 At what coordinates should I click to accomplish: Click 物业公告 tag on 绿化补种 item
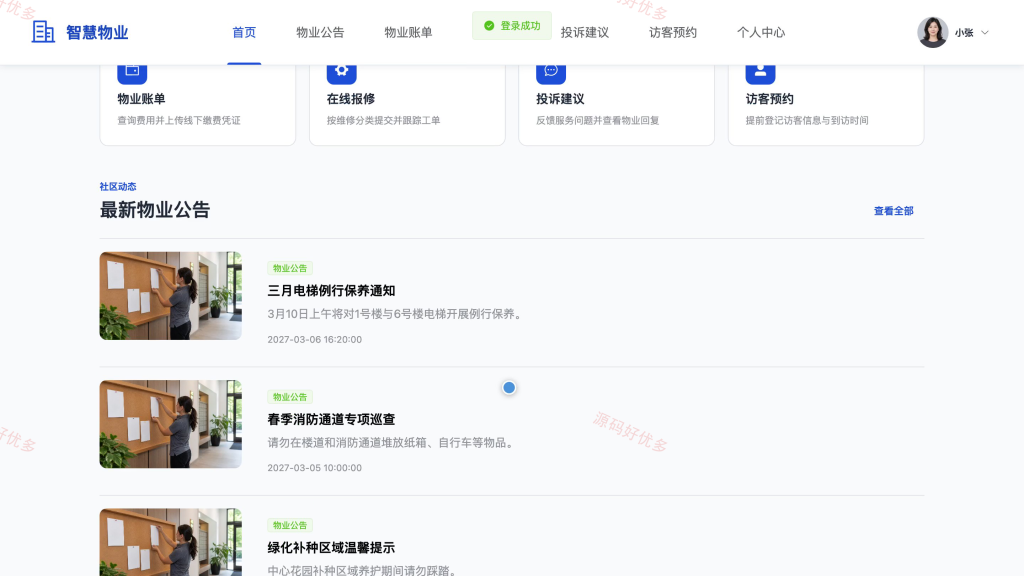pyautogui.click(x=290, y=525)
